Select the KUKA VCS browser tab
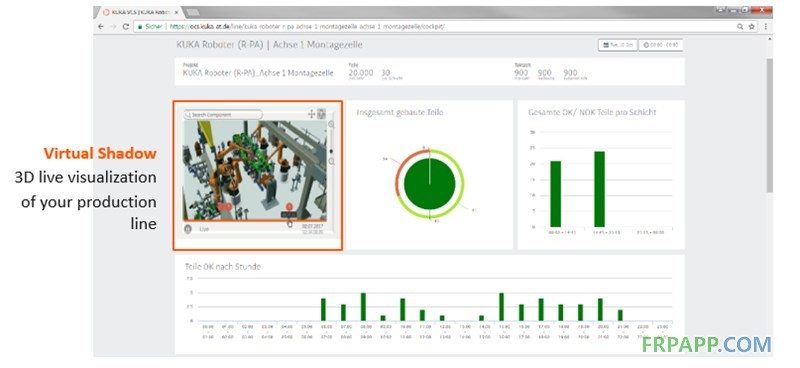This screenshot has width=800, height=368. coord(139,12)
